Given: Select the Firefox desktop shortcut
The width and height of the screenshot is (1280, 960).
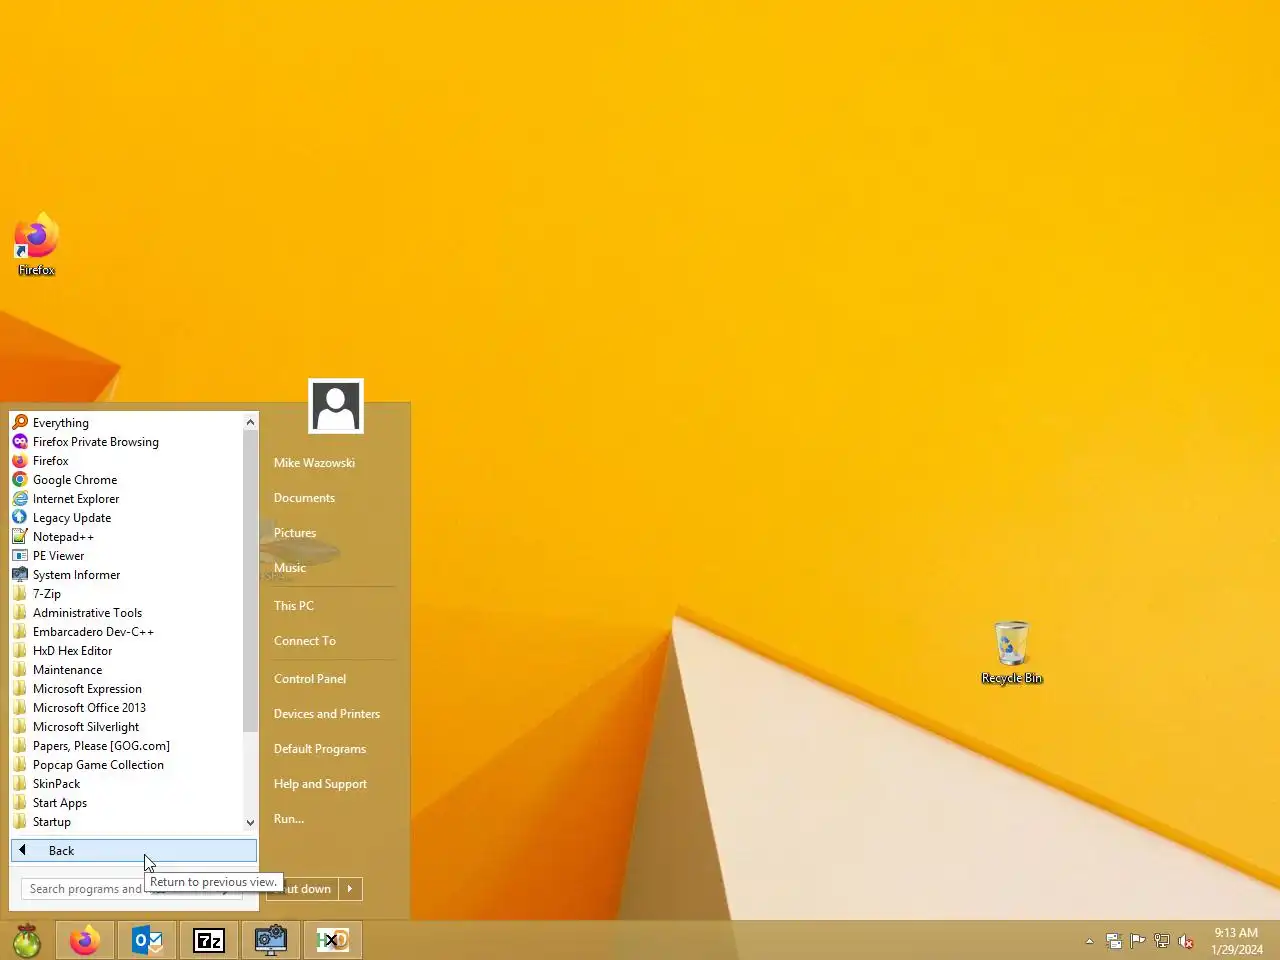Looking at the screenshot, I should coord(37,245).
